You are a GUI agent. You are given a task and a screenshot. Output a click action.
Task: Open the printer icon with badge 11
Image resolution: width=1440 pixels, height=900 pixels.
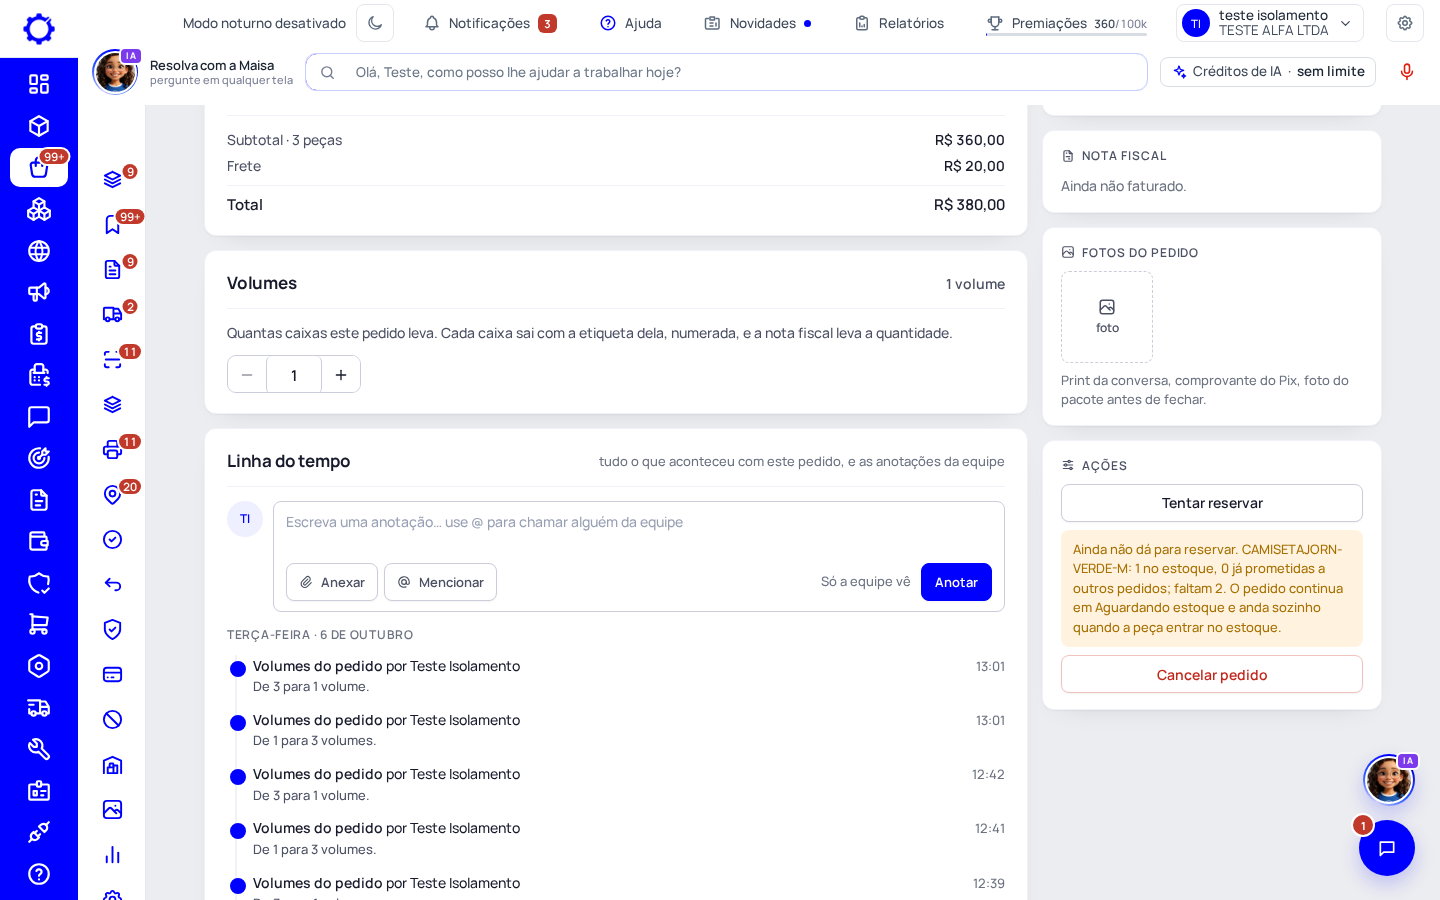pyautogui.click(x=113, y=450)
